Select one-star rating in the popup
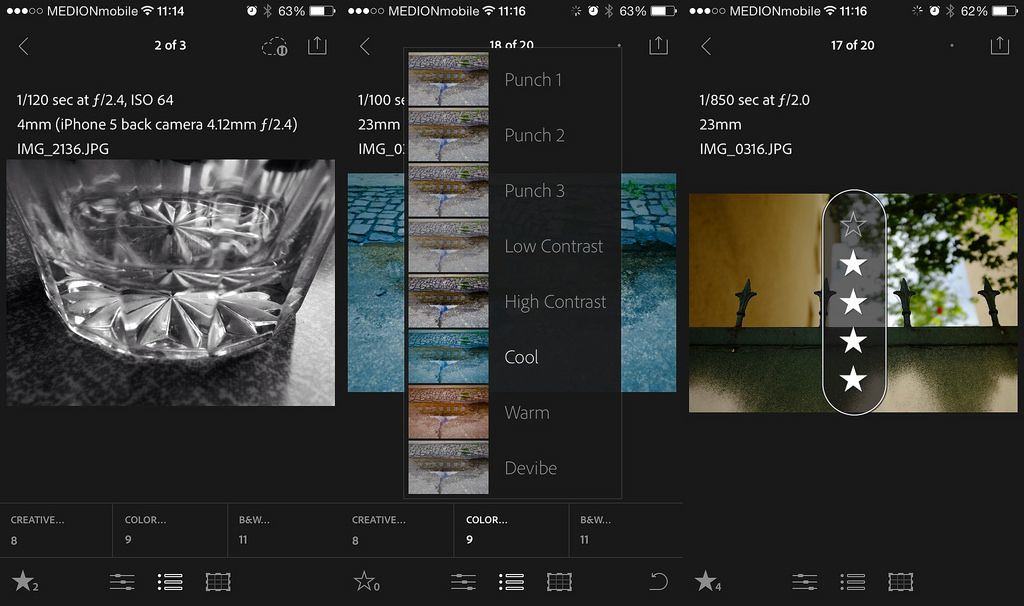The image size is (1024, 606). [853, 379]
